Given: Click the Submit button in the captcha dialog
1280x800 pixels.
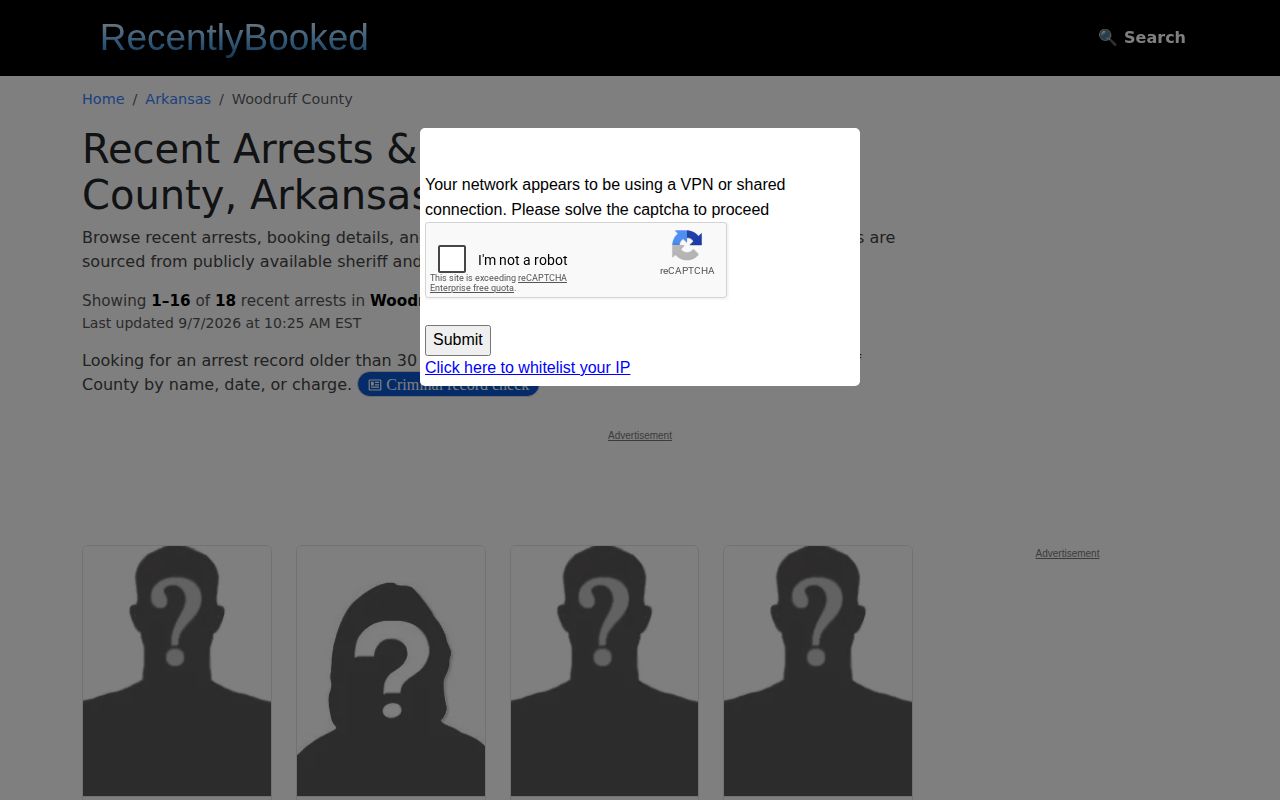Looking at the screenshot, I should 458,340.
